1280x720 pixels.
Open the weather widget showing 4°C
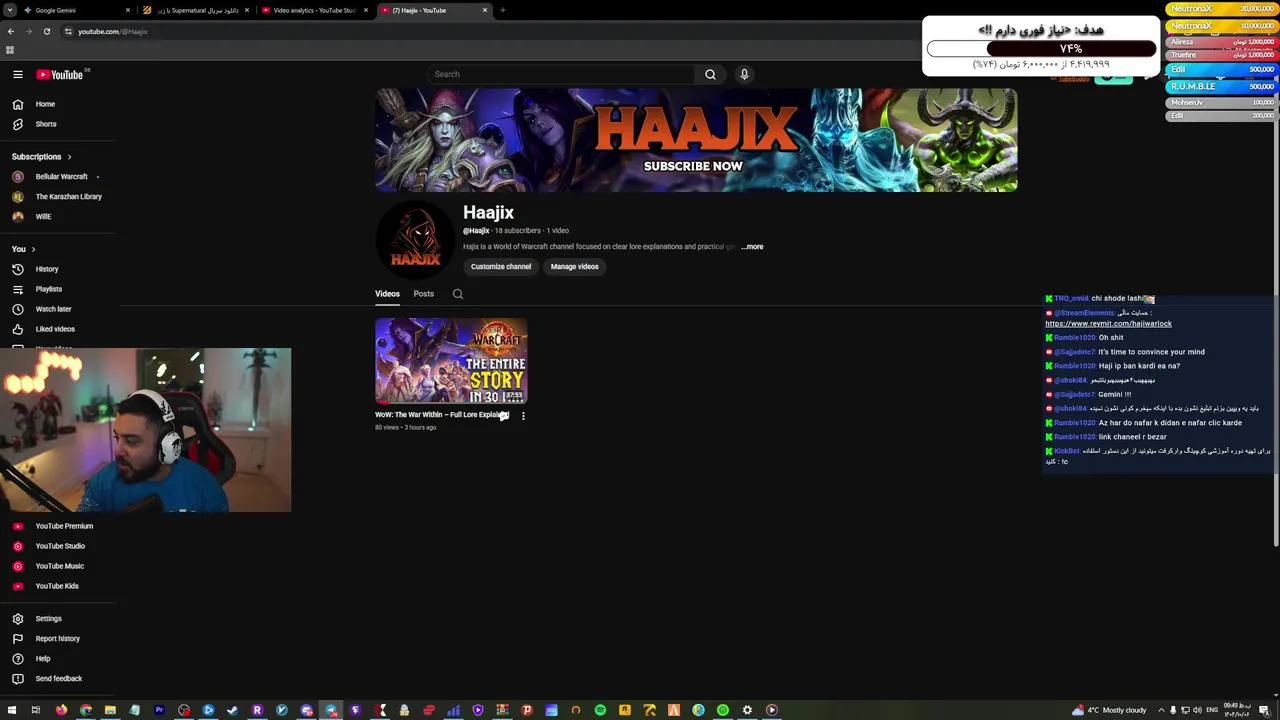coord(1108,710)
